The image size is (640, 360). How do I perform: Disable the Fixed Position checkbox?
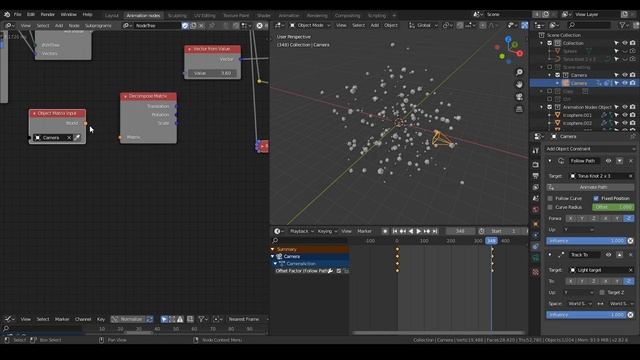point(596,198)
